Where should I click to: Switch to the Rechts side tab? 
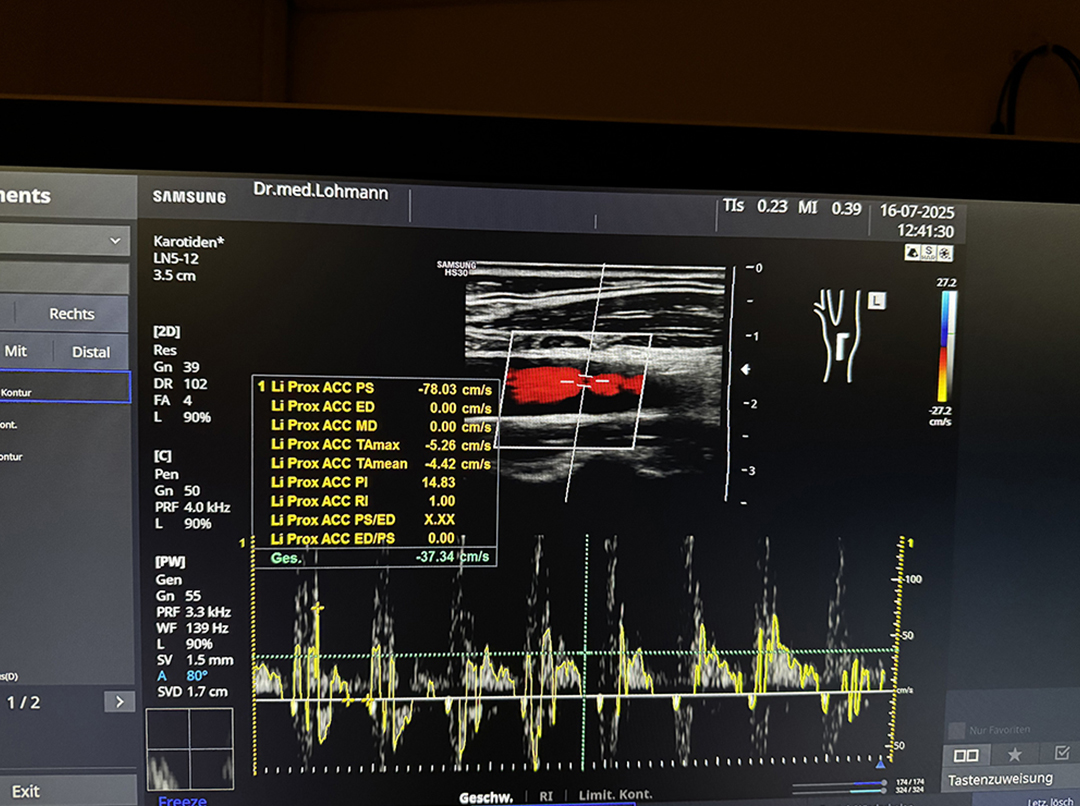click(72, 314)
